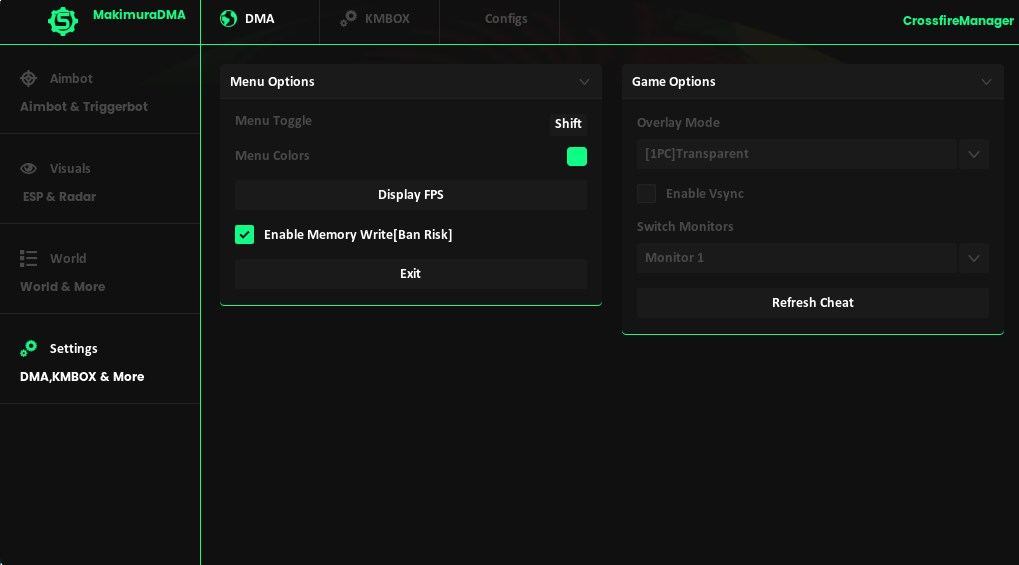The height and width of the screenshot is (565, 1019).
Task: Click the Shift keybind for Menu Toggle
Action: tap(568, 124)
